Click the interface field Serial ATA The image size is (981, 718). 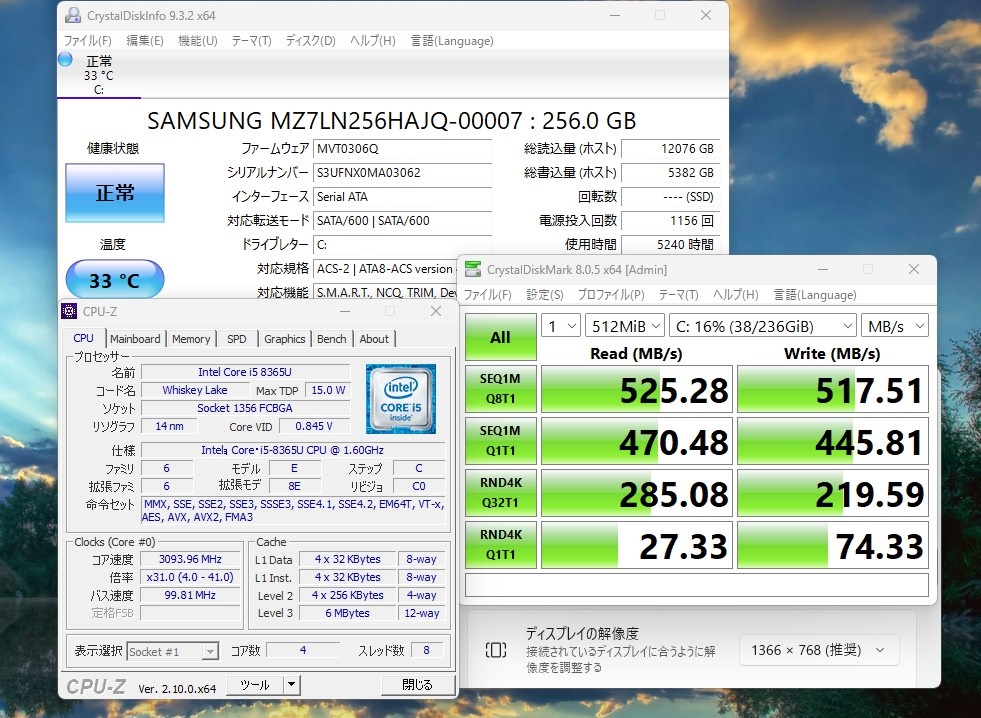coord(402,196)
